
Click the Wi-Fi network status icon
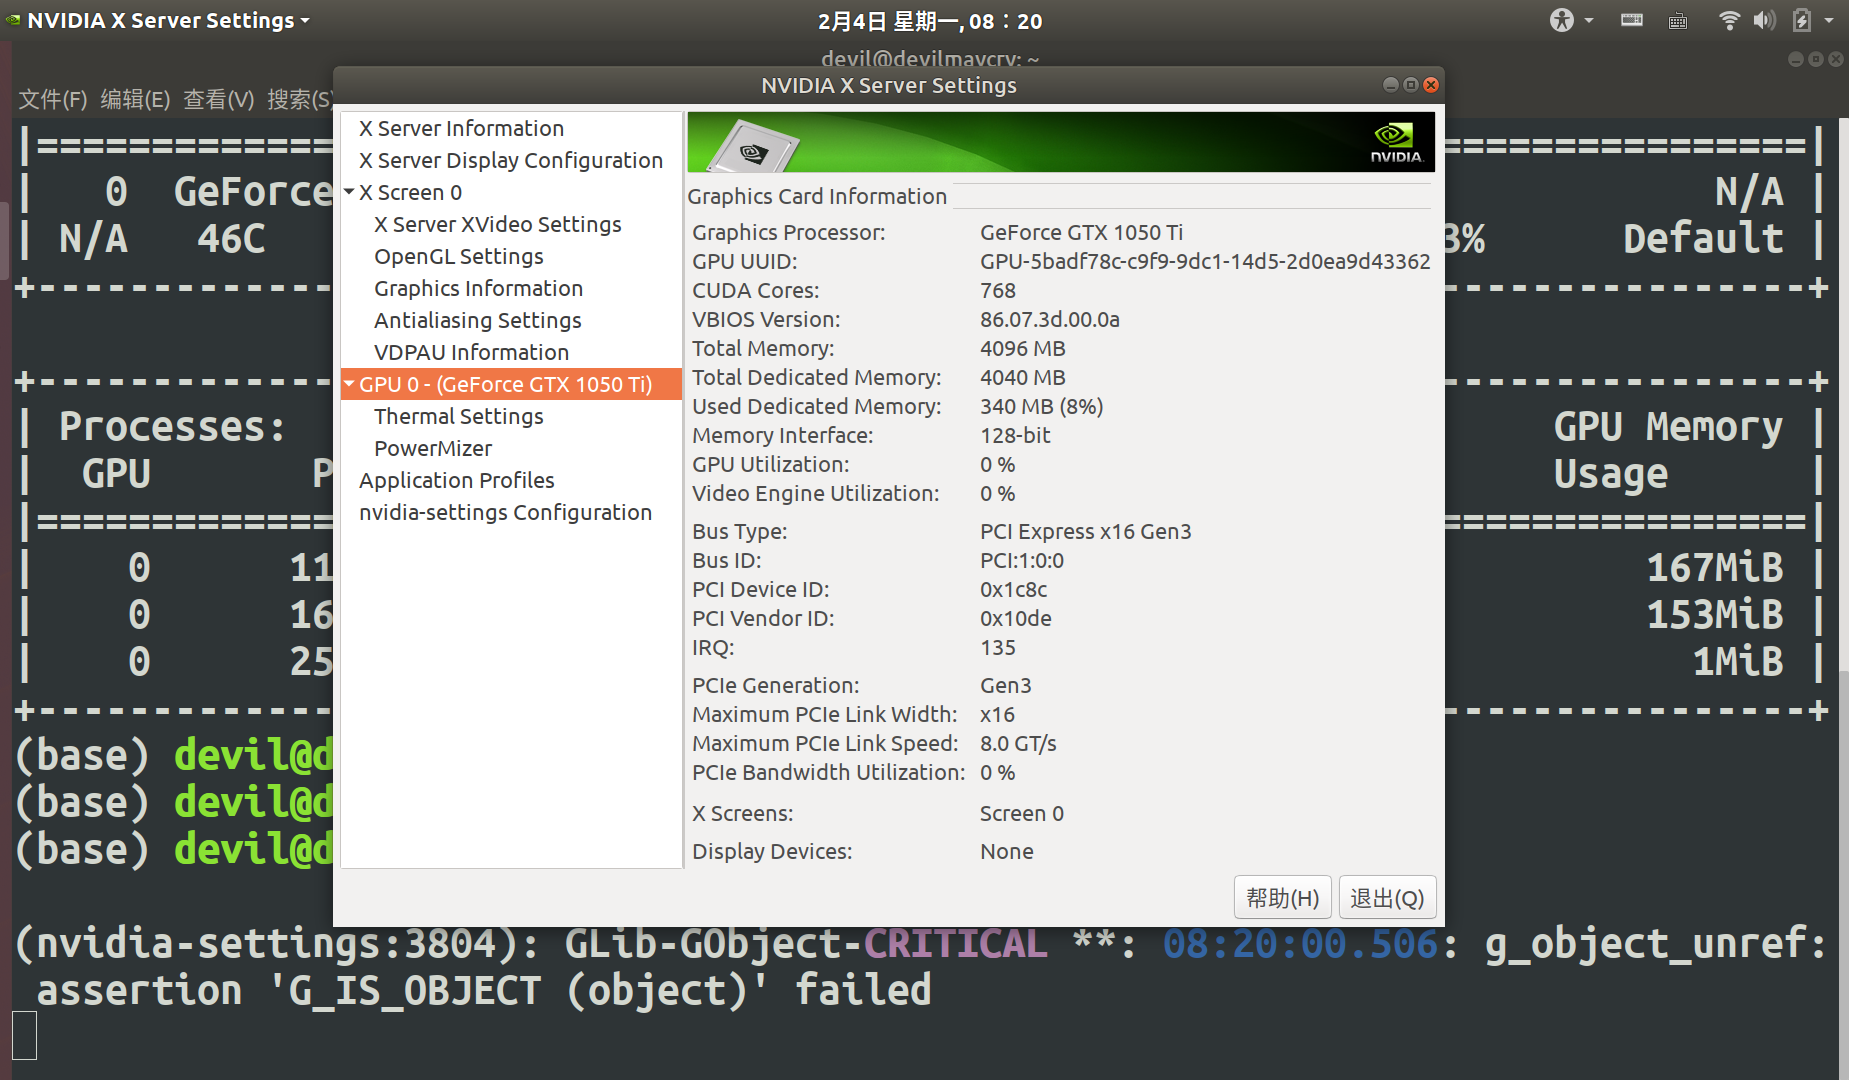pos(1729,20)
